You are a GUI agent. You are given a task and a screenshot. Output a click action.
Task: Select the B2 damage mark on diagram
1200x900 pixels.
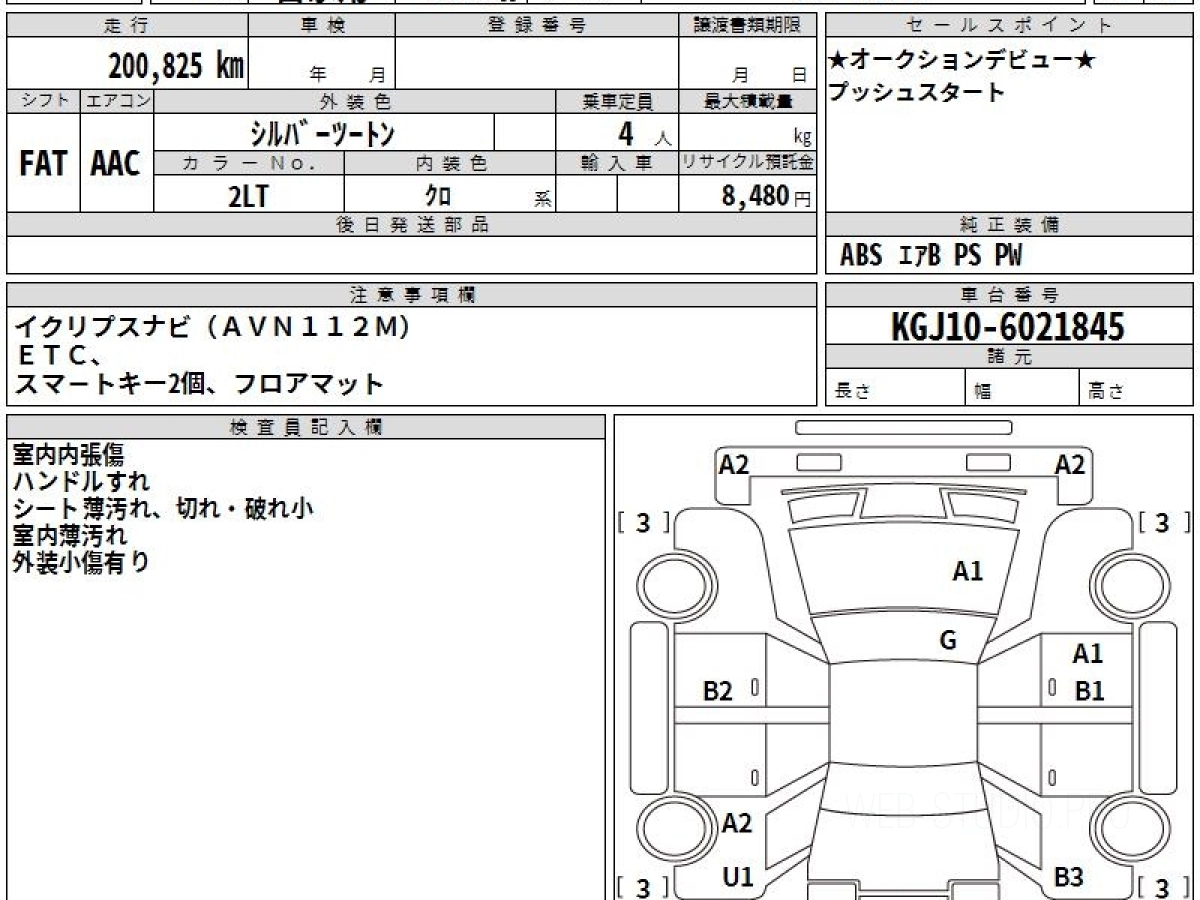coord(718,691)
